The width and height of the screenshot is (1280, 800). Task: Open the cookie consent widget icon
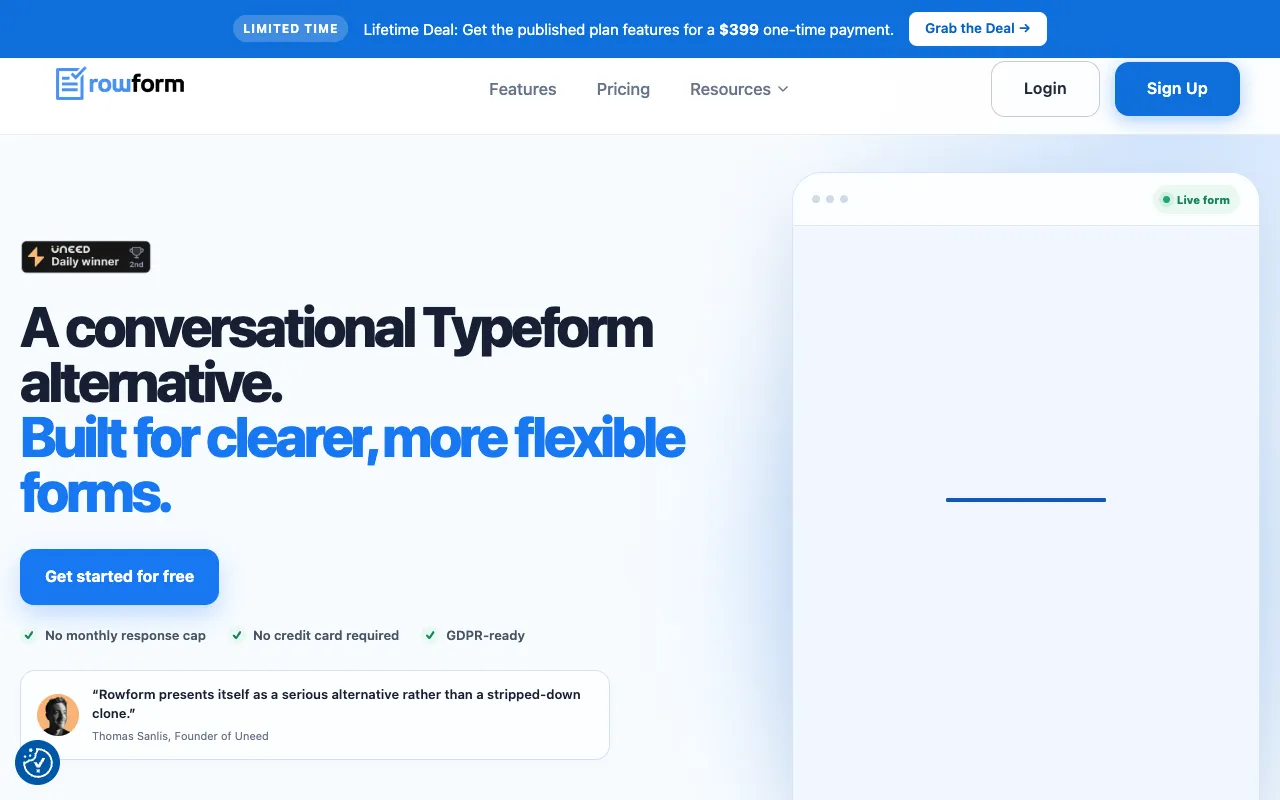(x=38, y=763)
